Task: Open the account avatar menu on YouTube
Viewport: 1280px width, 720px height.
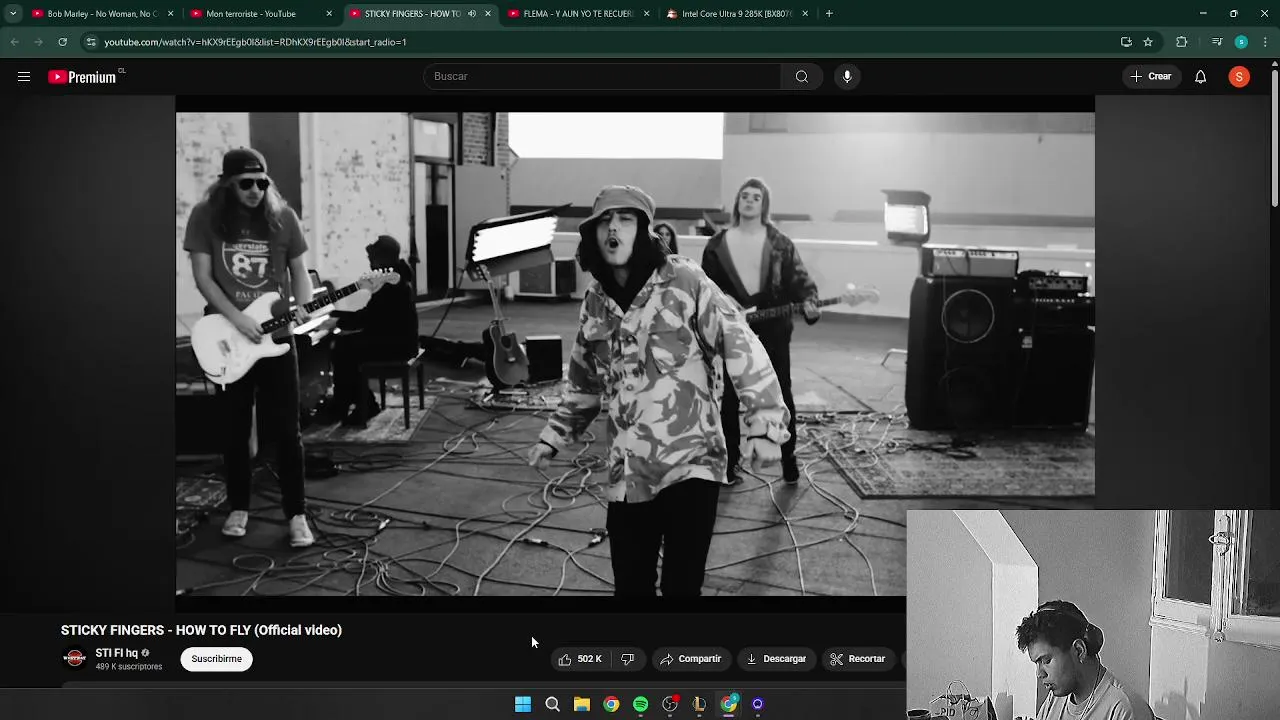Action: pyautogui.click(x=1239, y=77)
